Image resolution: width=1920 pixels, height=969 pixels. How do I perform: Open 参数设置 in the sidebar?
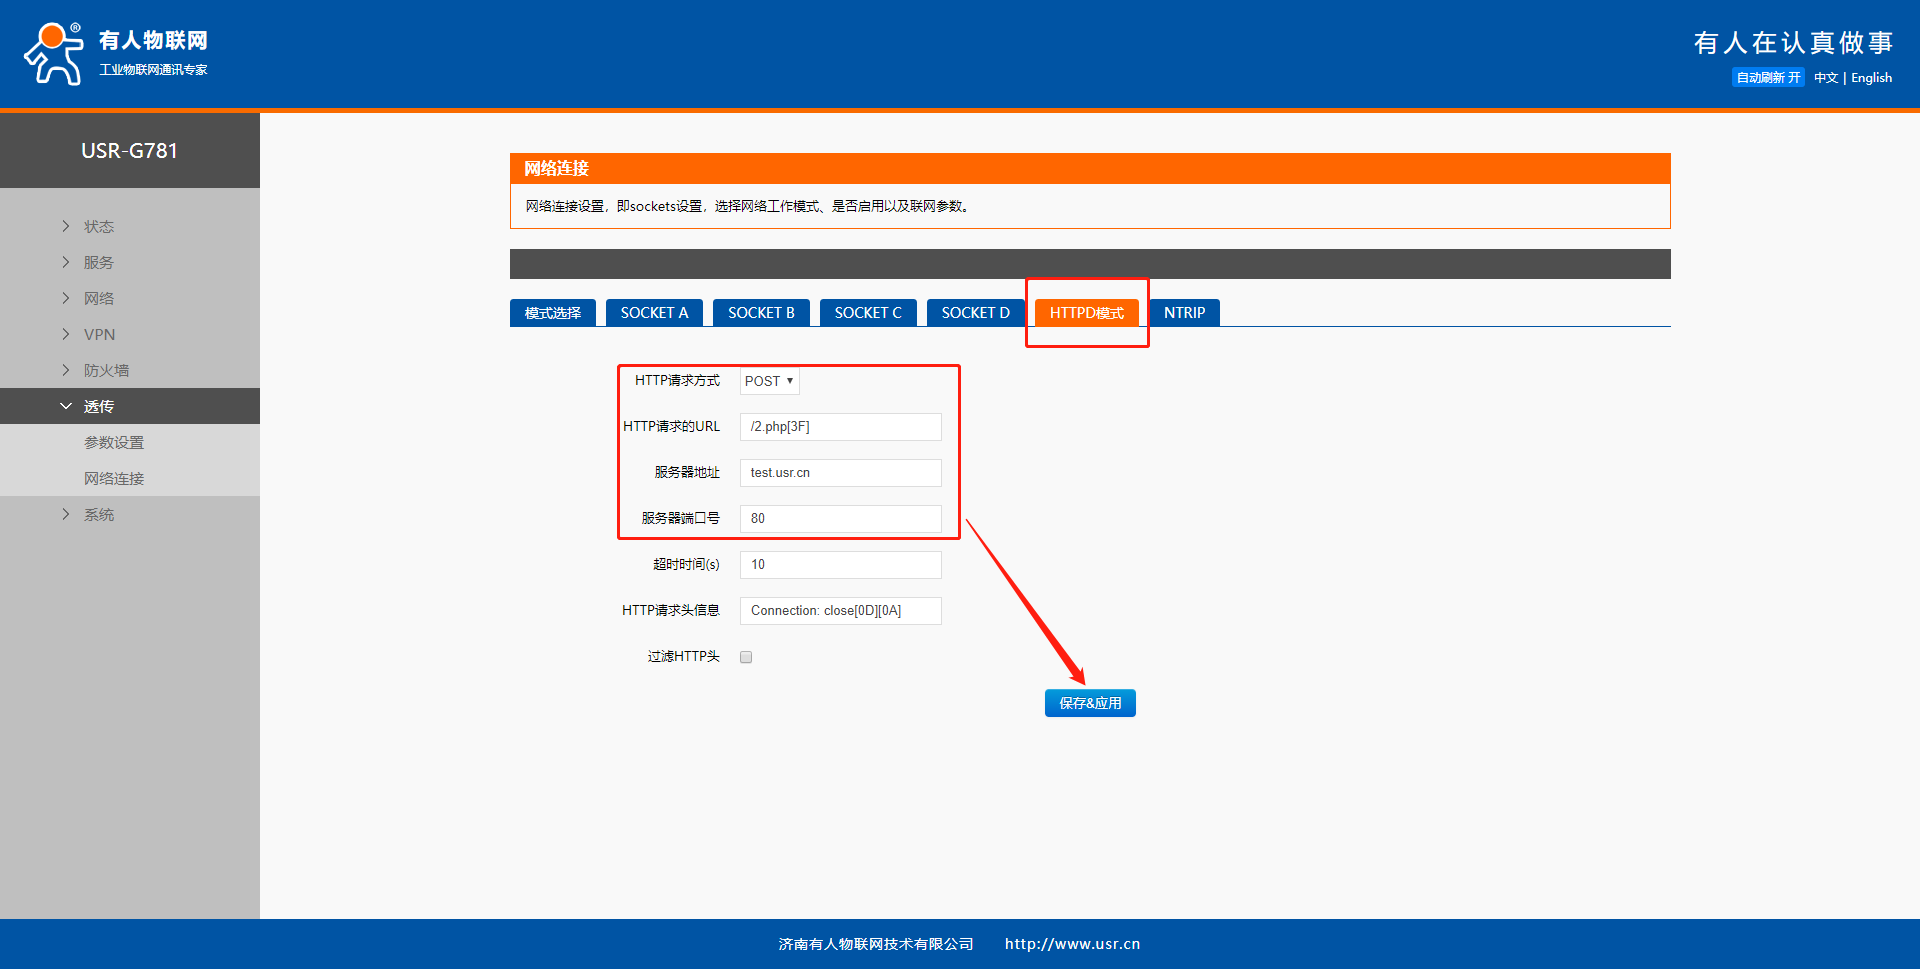(114, 443)
